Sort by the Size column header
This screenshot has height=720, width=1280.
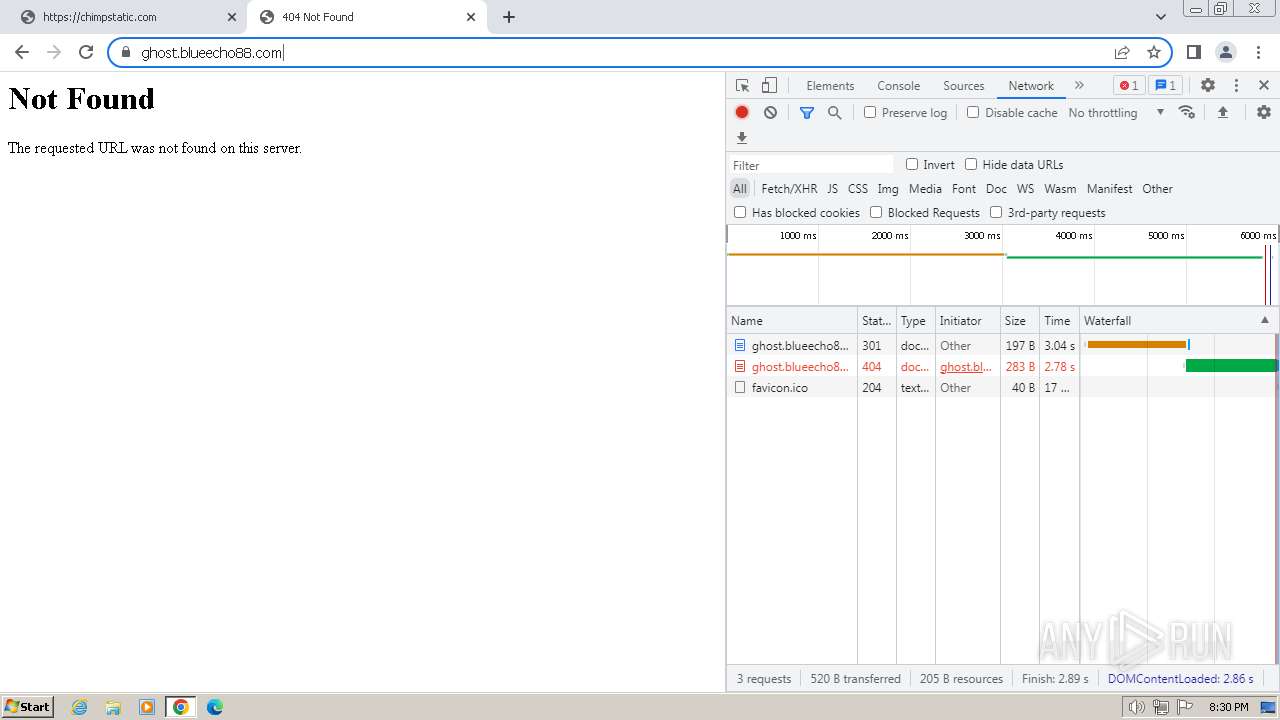coord(1019,320)
